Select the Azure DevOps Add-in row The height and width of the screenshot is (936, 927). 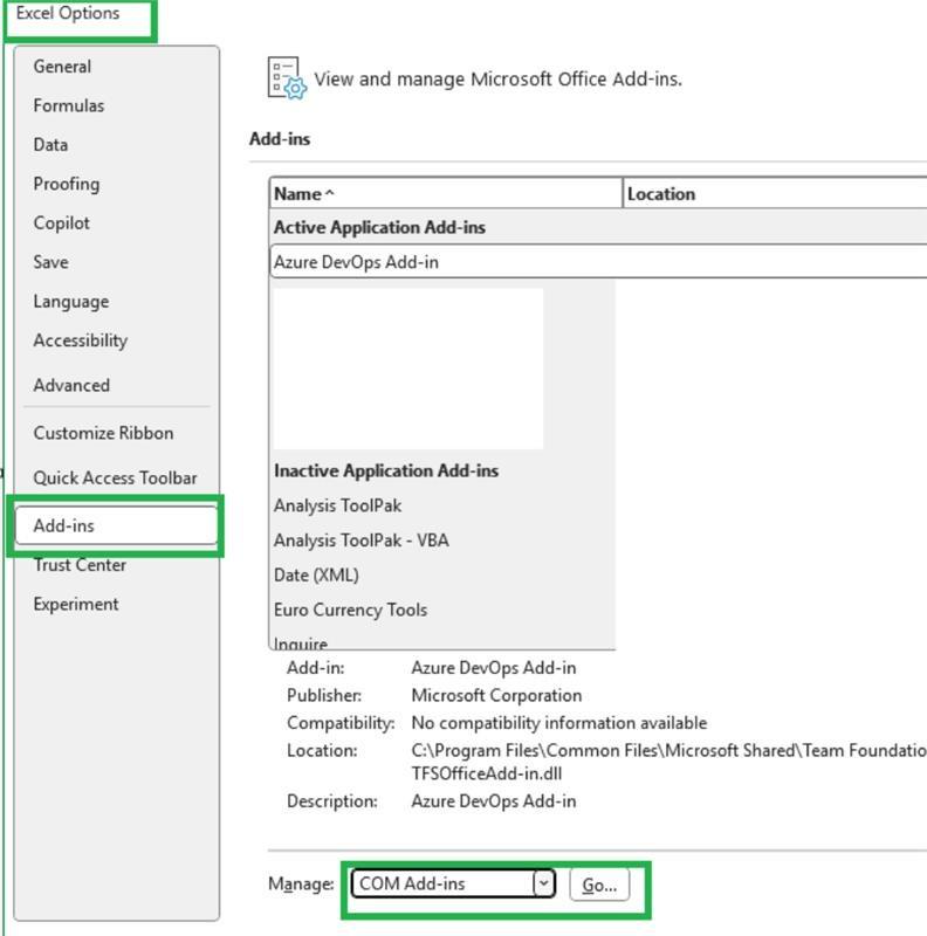click(x=599, y=261)
